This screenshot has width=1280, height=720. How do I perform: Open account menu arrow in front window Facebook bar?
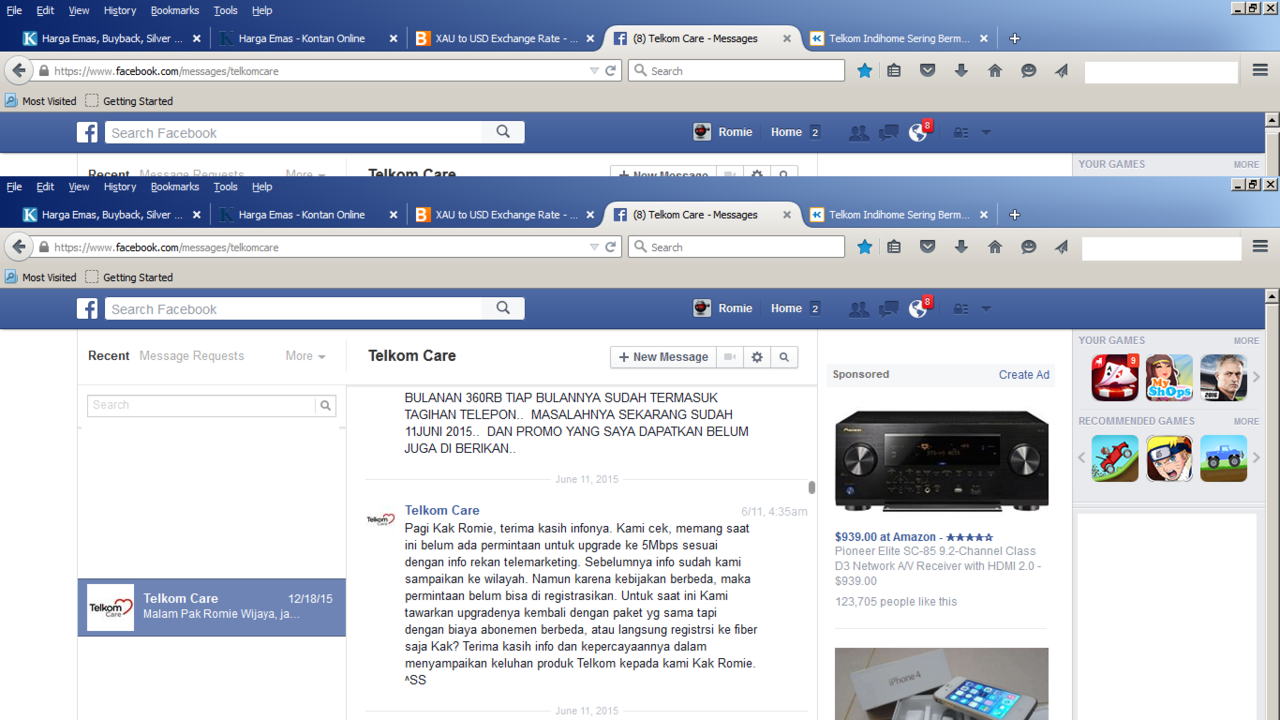pos(986,309)
